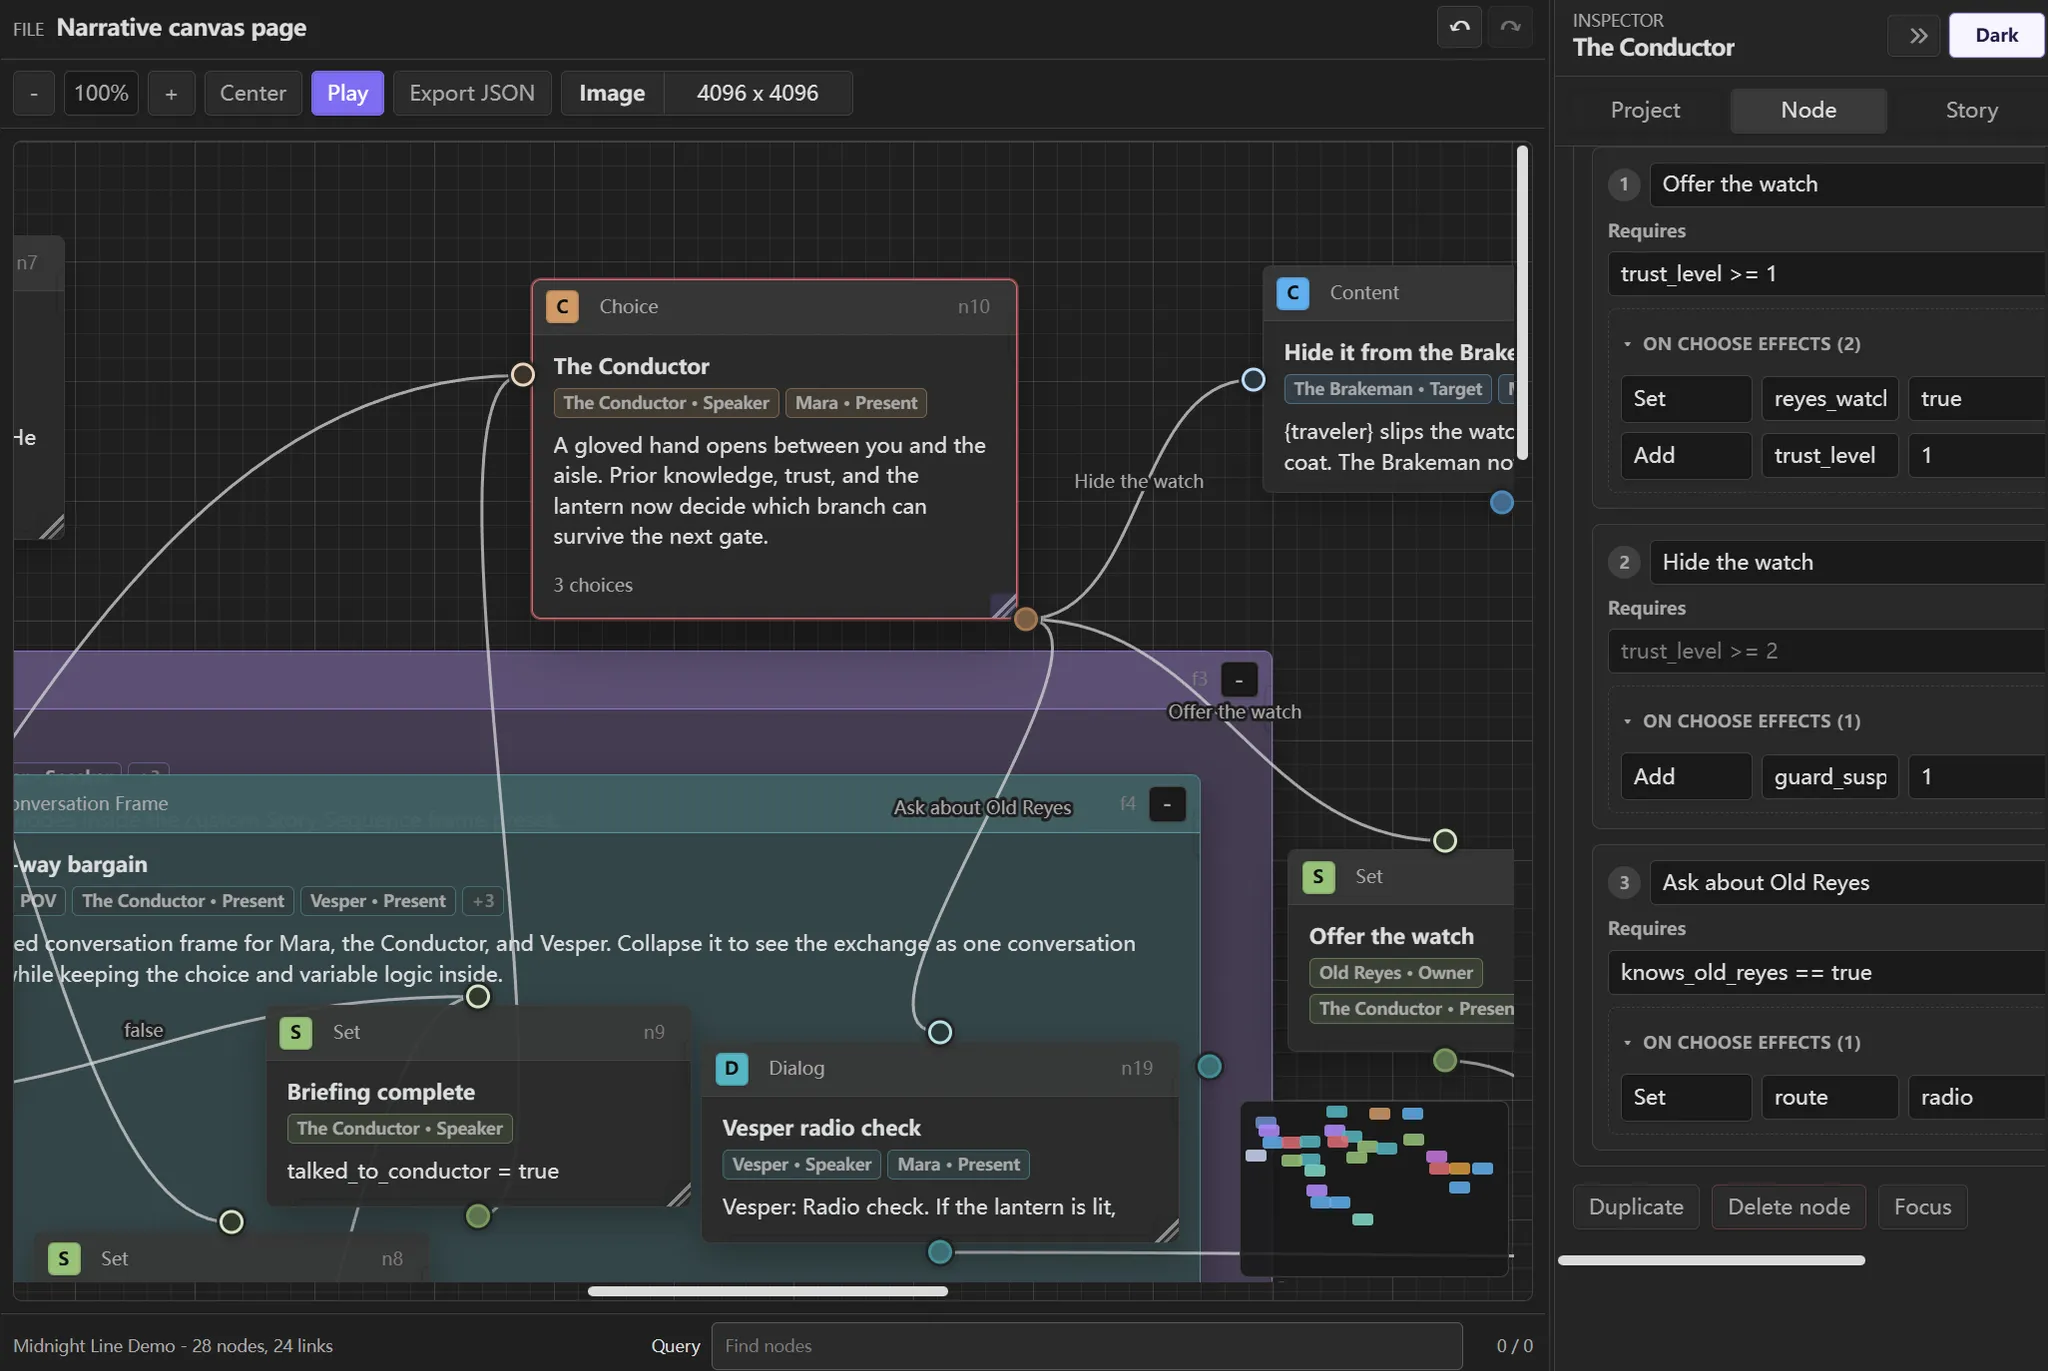Click the input port above Offer the watch node
Image resolution: width=2048 pixels, height=1371 pixels.
pos(1444,841)
